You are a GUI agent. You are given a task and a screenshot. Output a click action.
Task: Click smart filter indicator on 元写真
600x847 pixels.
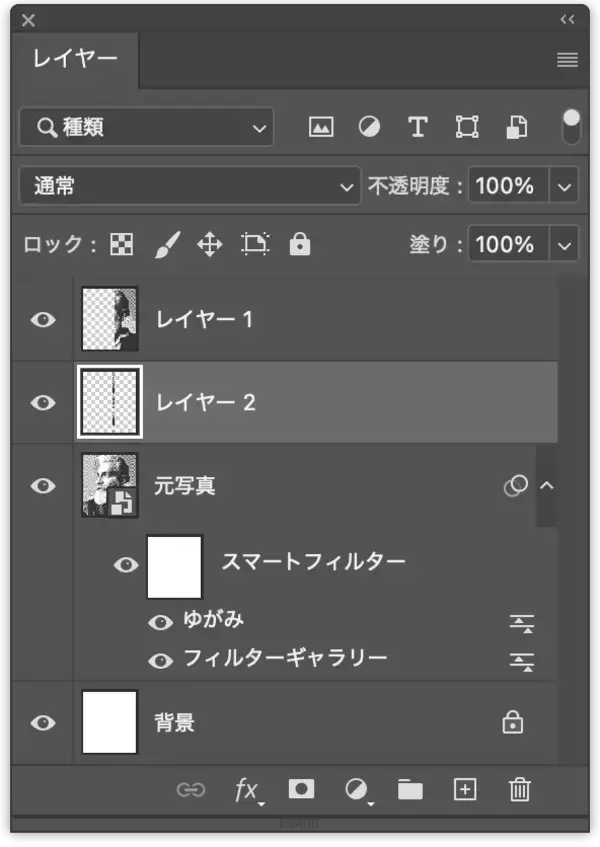516,485
